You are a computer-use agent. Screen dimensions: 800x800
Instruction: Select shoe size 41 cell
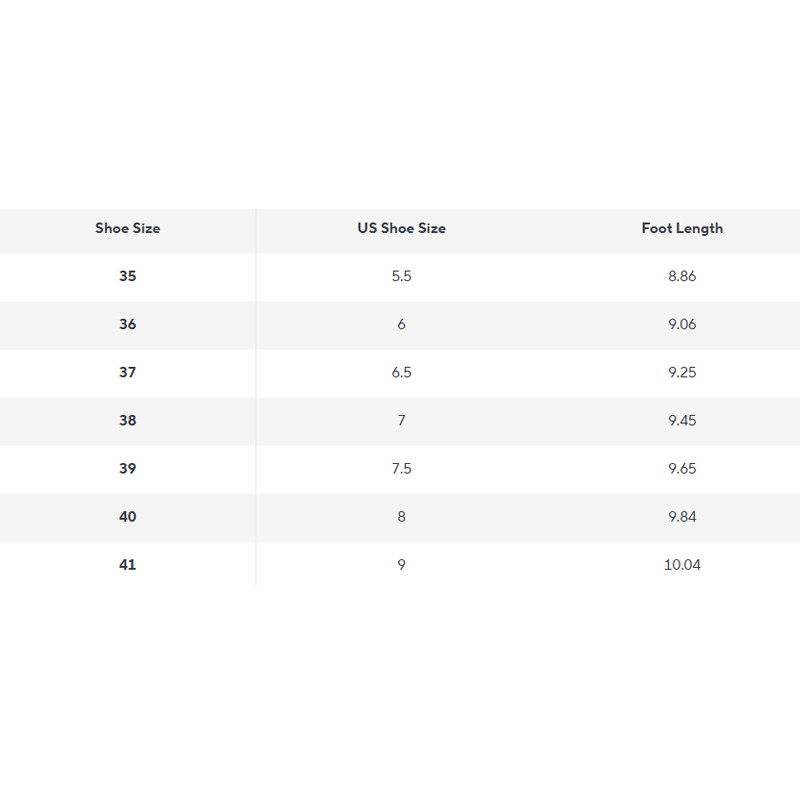click(x=127, y=564)
